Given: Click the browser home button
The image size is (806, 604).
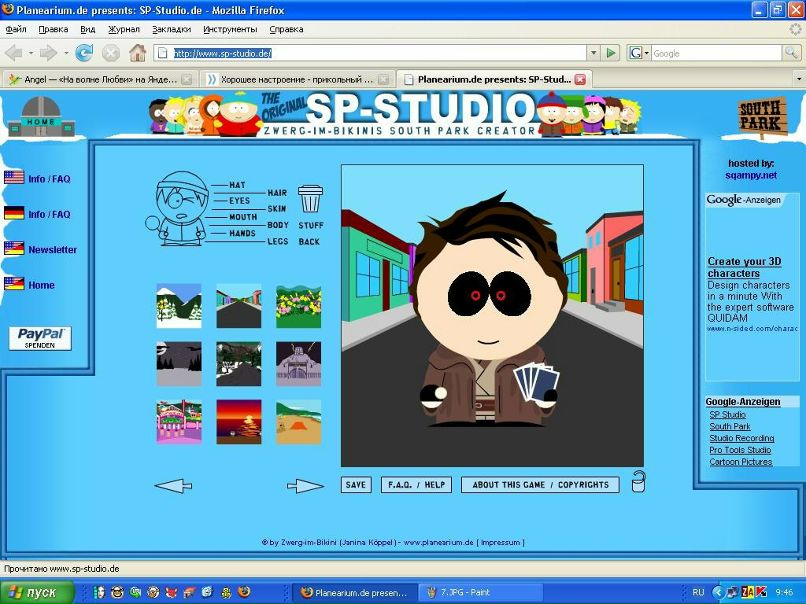Looking at the screenshot, I should 137,53.
